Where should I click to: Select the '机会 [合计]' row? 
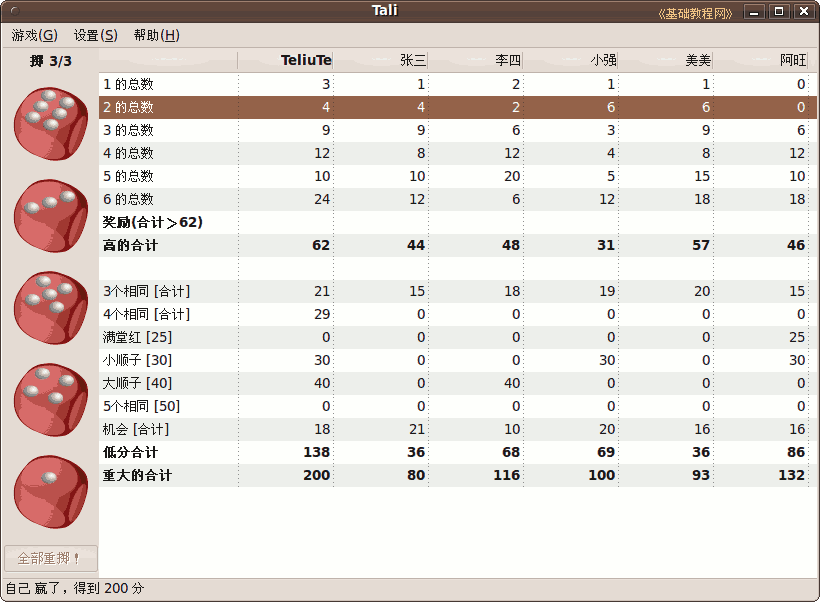click(x=458, y=429)
